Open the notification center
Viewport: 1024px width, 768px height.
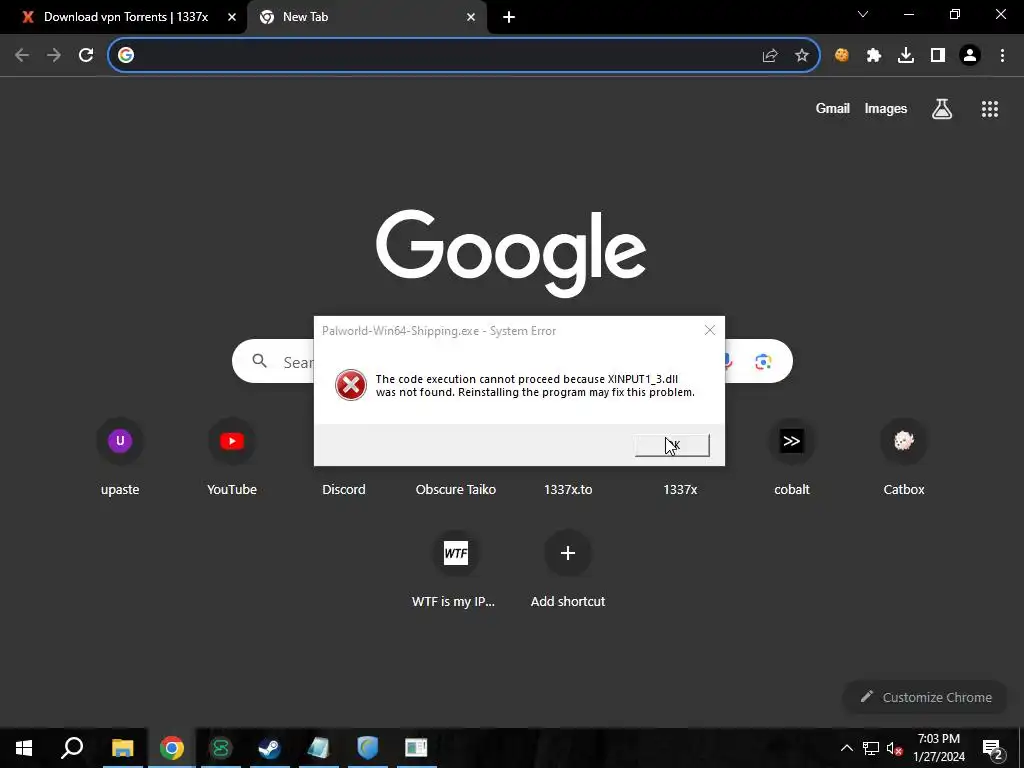(993, 748)
